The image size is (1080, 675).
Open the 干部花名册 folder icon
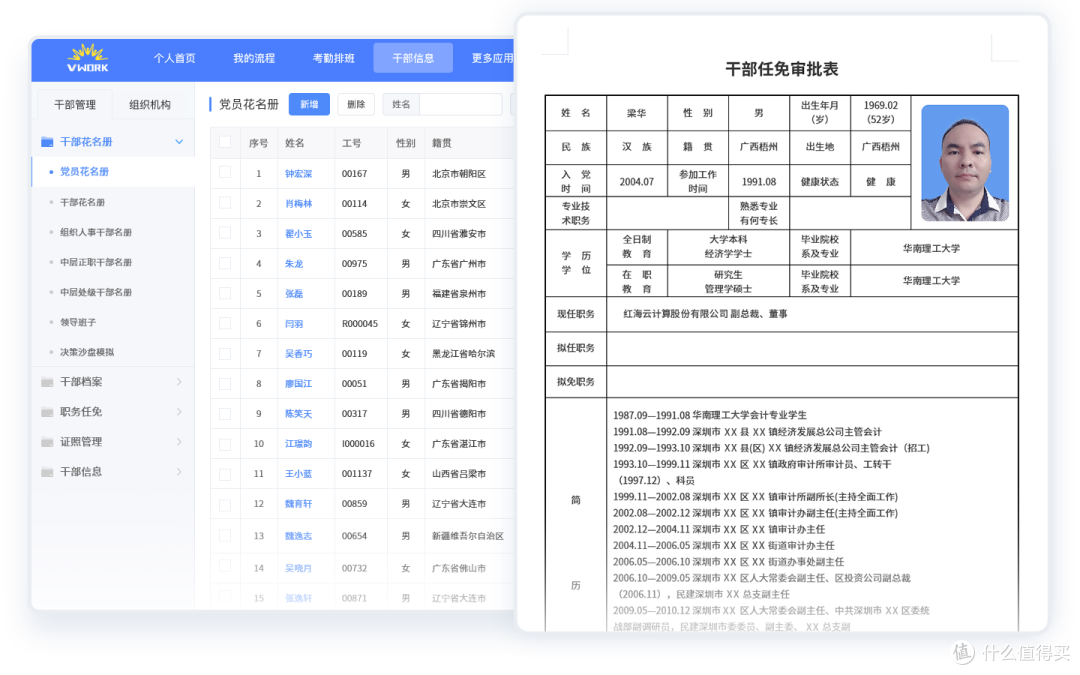pos(47,142)
